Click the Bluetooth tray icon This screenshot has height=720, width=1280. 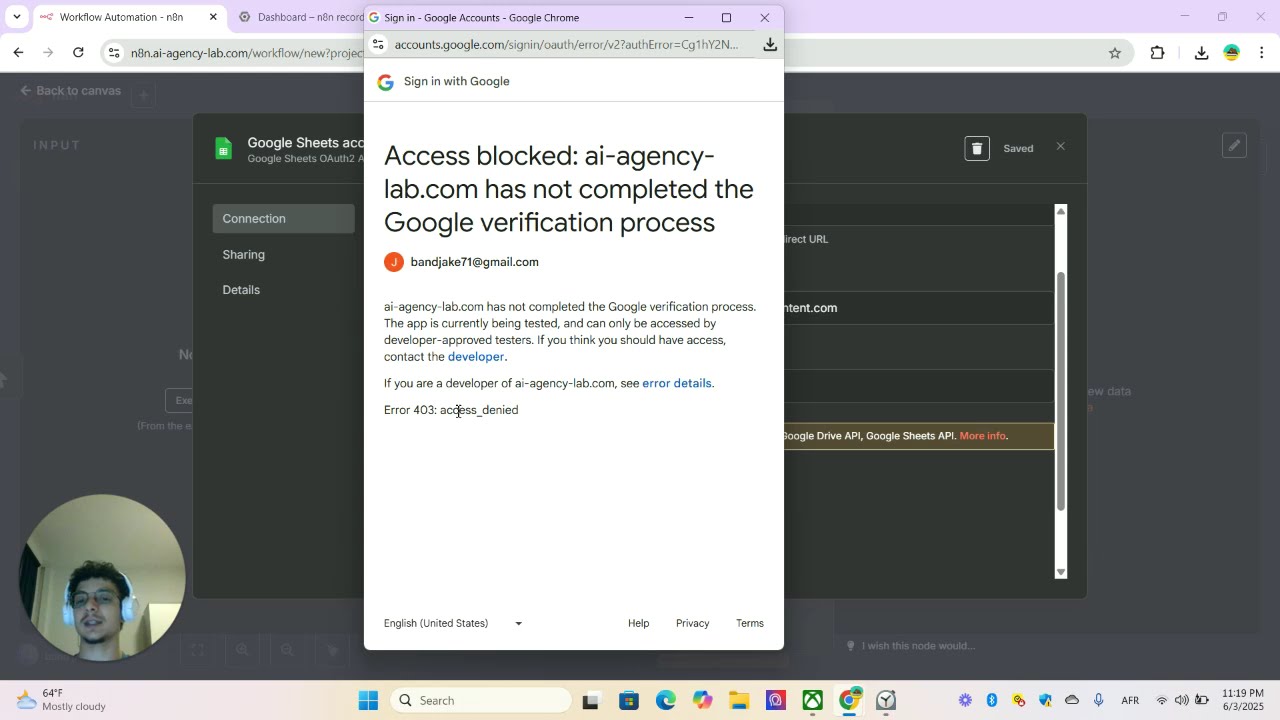click(992, 700)
